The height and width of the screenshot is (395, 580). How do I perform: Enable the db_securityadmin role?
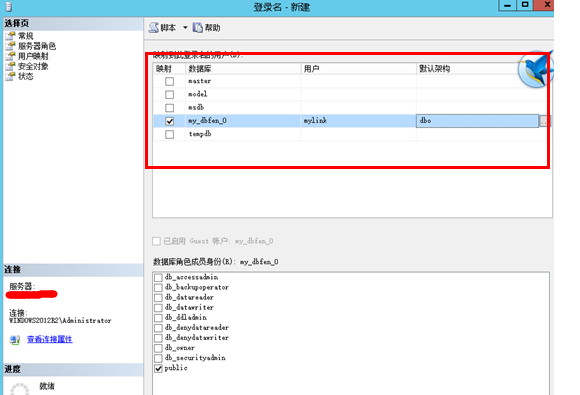coord(158,358)
